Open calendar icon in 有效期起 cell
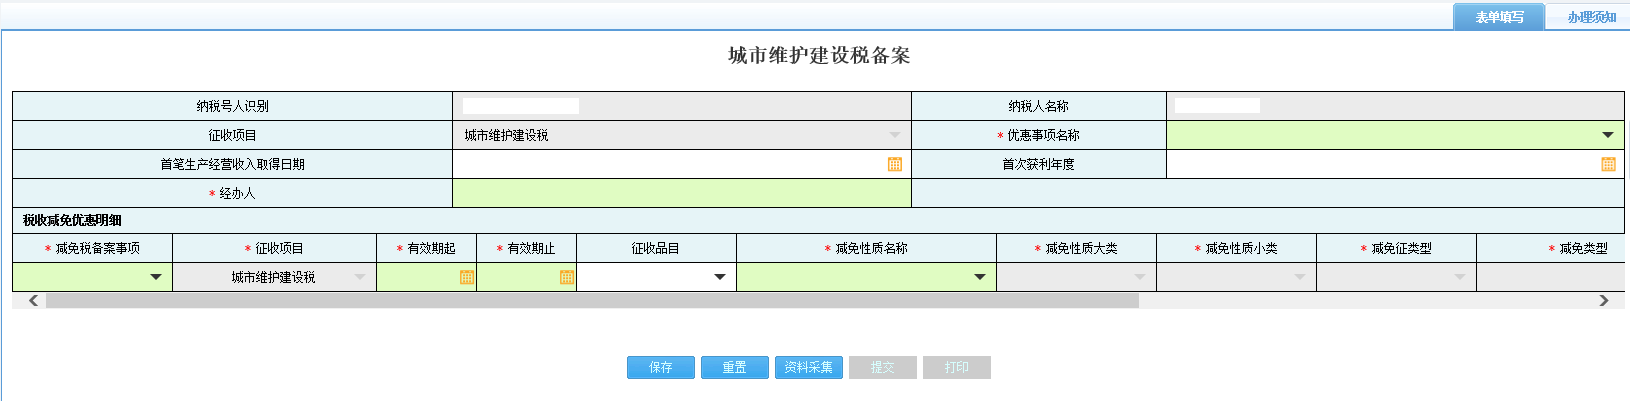1630x401 pixels. click(x=466, y=277)
